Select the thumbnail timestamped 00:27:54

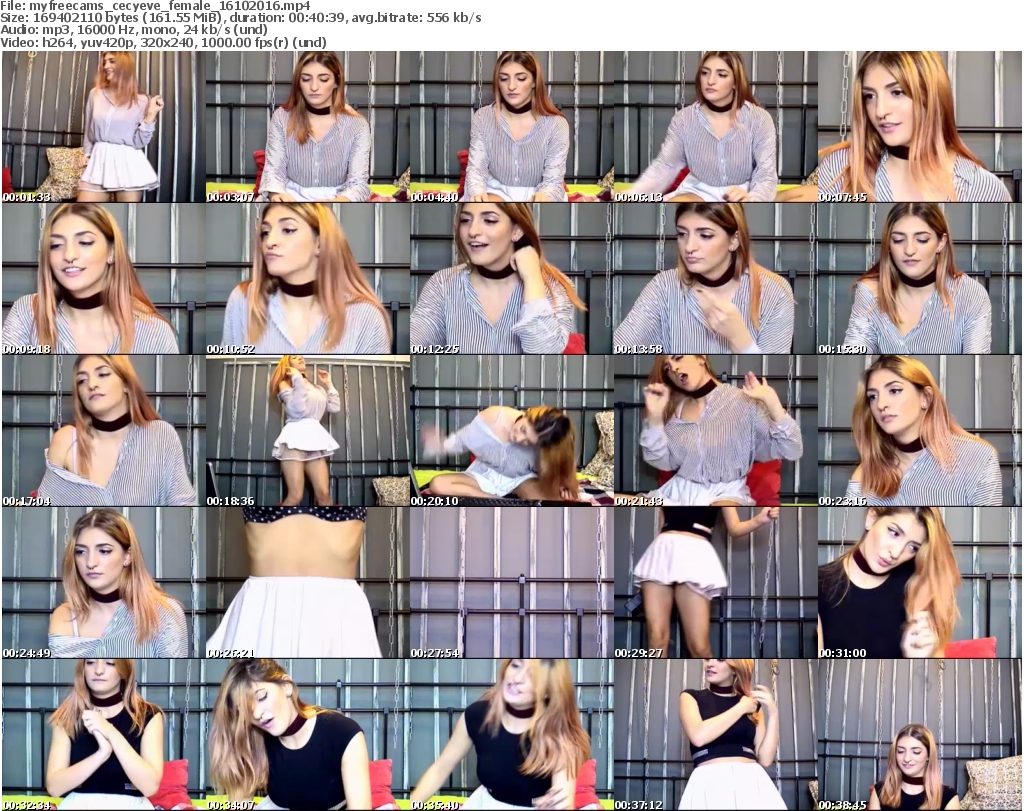click(511, 583)
